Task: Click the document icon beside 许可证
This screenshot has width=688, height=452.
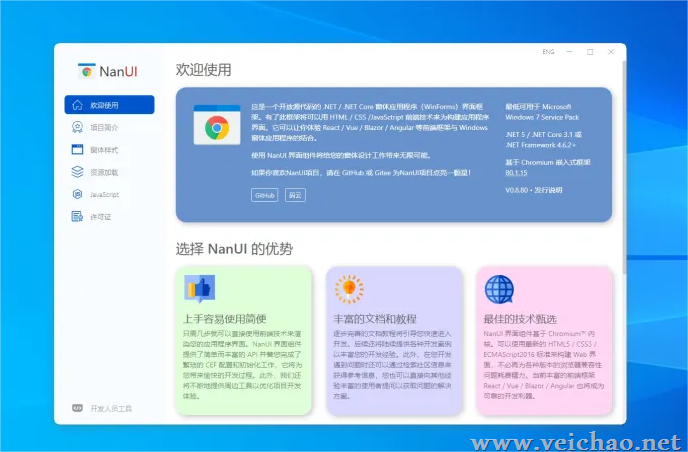Action: (77, 216)
